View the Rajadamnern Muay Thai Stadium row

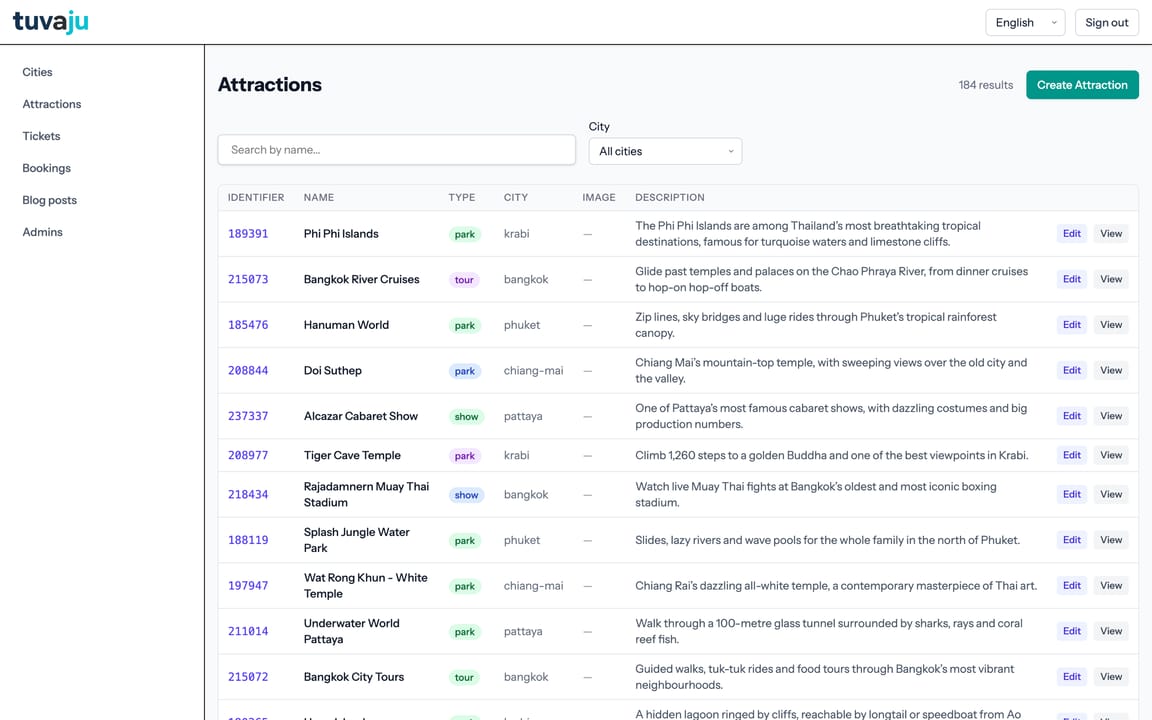pos(1111,494)
